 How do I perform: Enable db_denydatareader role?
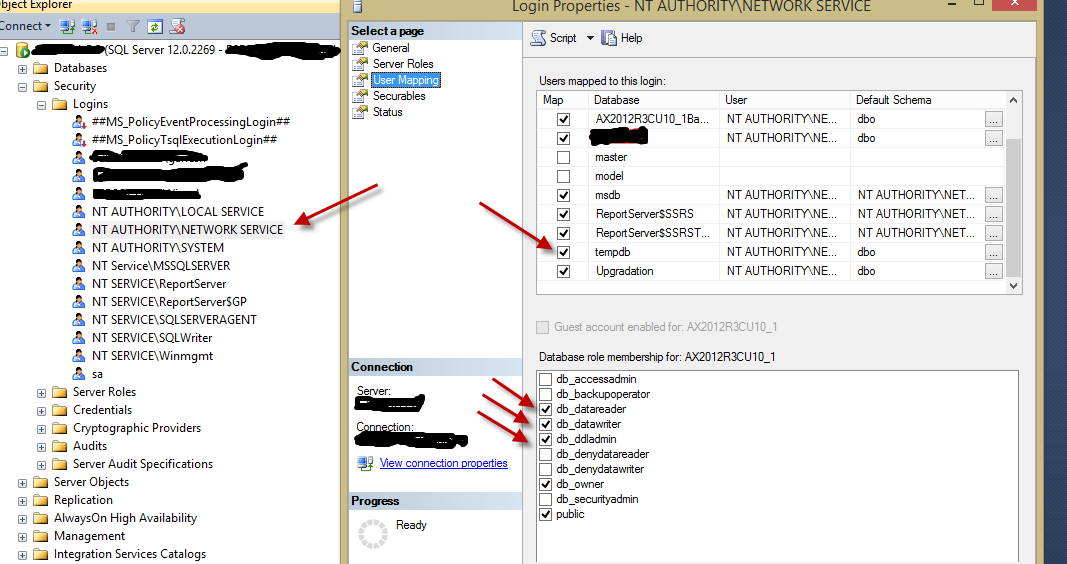point(545,454)
